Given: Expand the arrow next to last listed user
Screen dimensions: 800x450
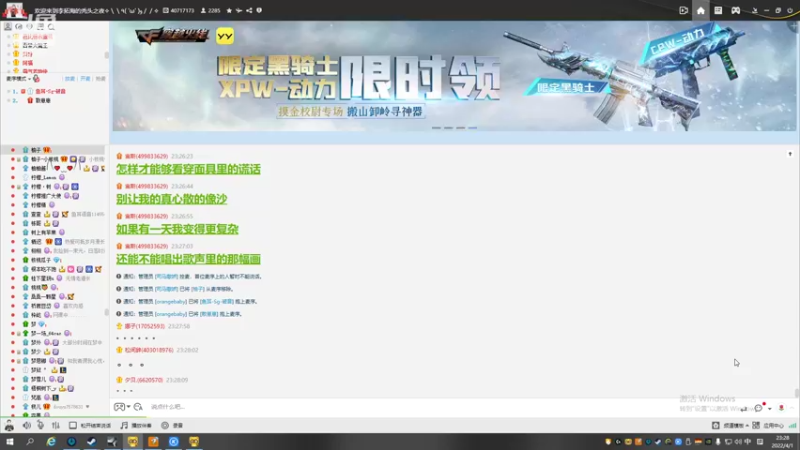Looking at the screenshot, I should [88, 407].
